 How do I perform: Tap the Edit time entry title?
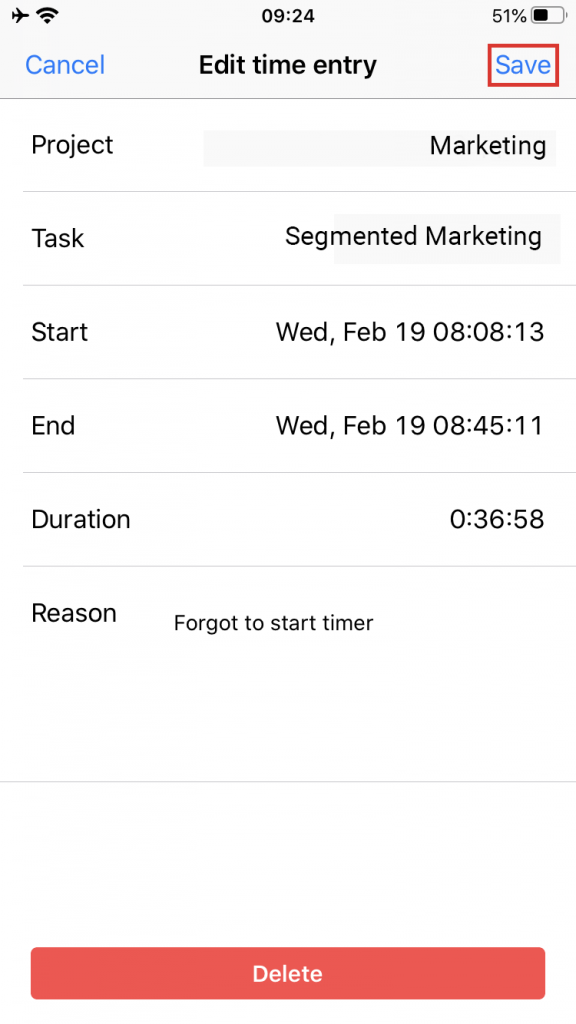click(287, 65)
